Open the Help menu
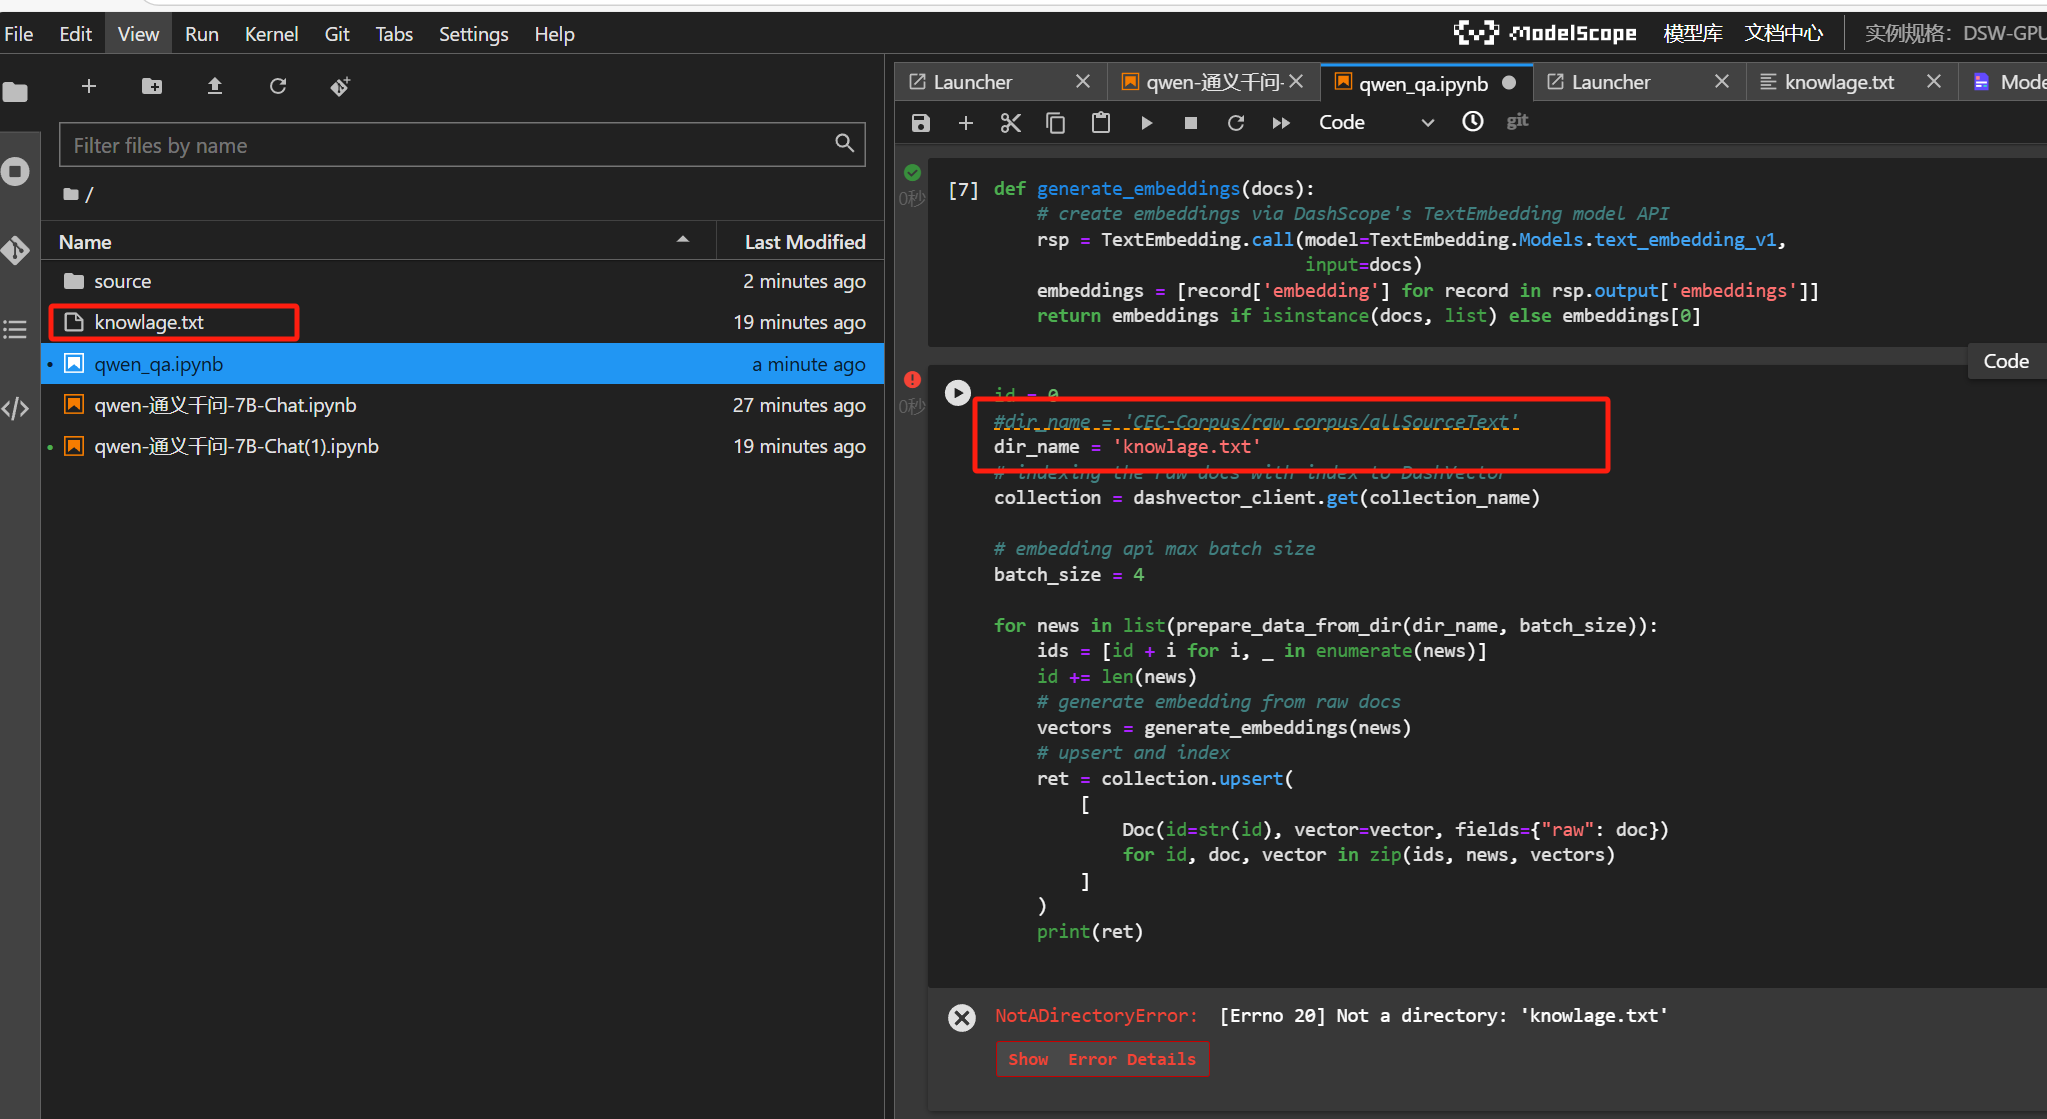The width and height of the screenshot is (2047, 1119). tap(555, 34)
